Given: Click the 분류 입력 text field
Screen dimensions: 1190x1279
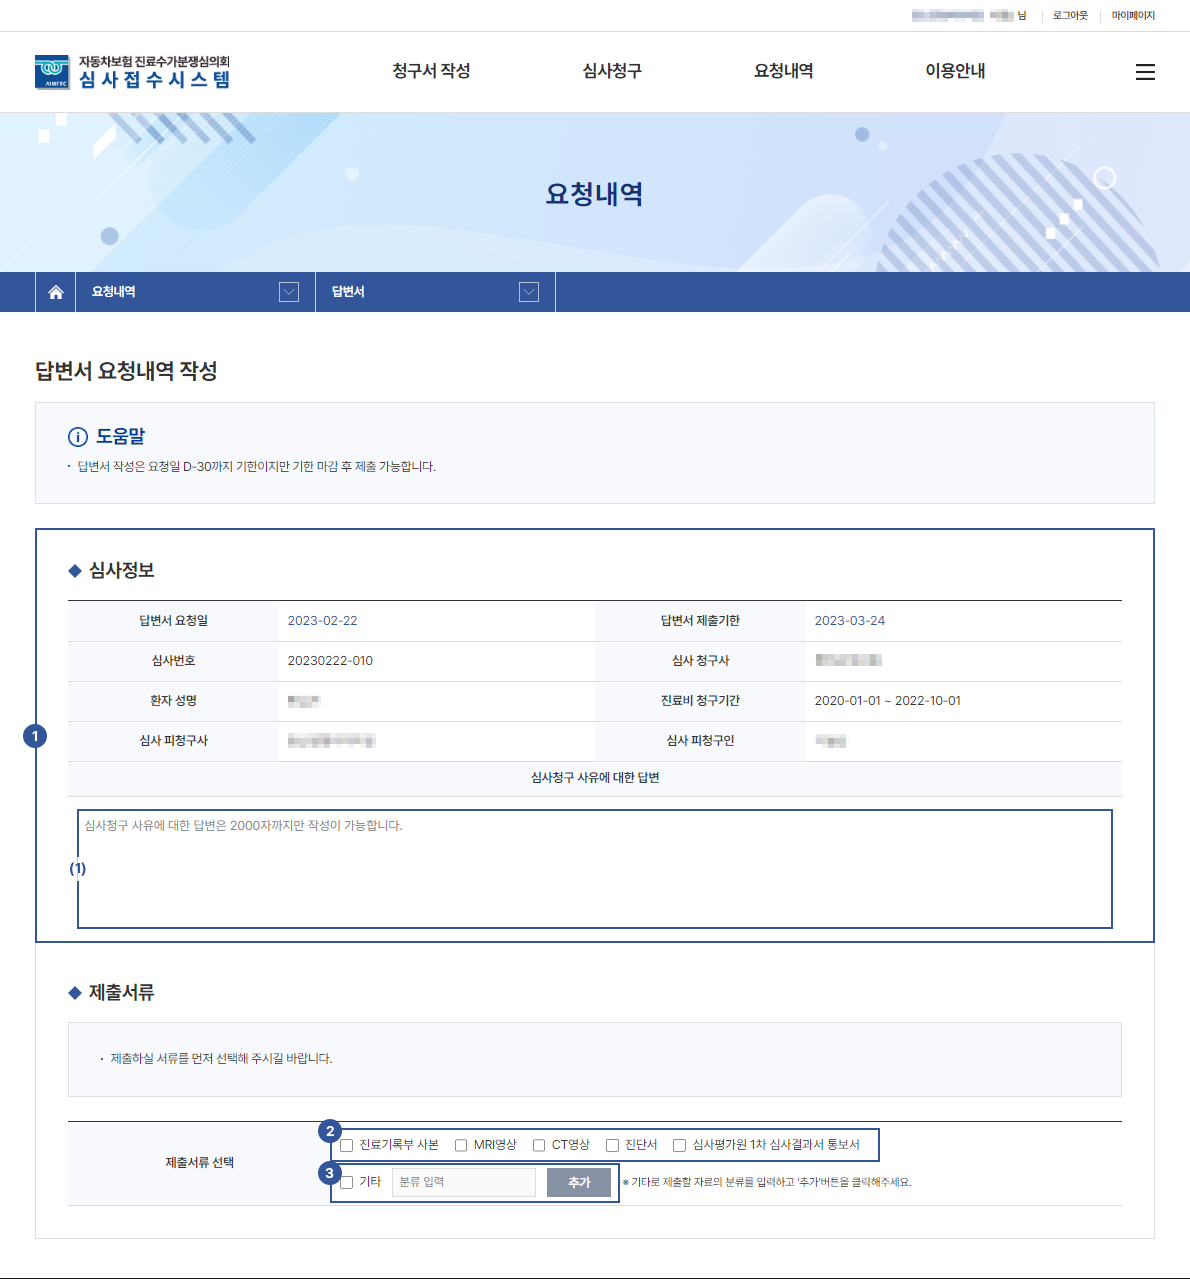Looking at the screenshot, I should 464,1182.
